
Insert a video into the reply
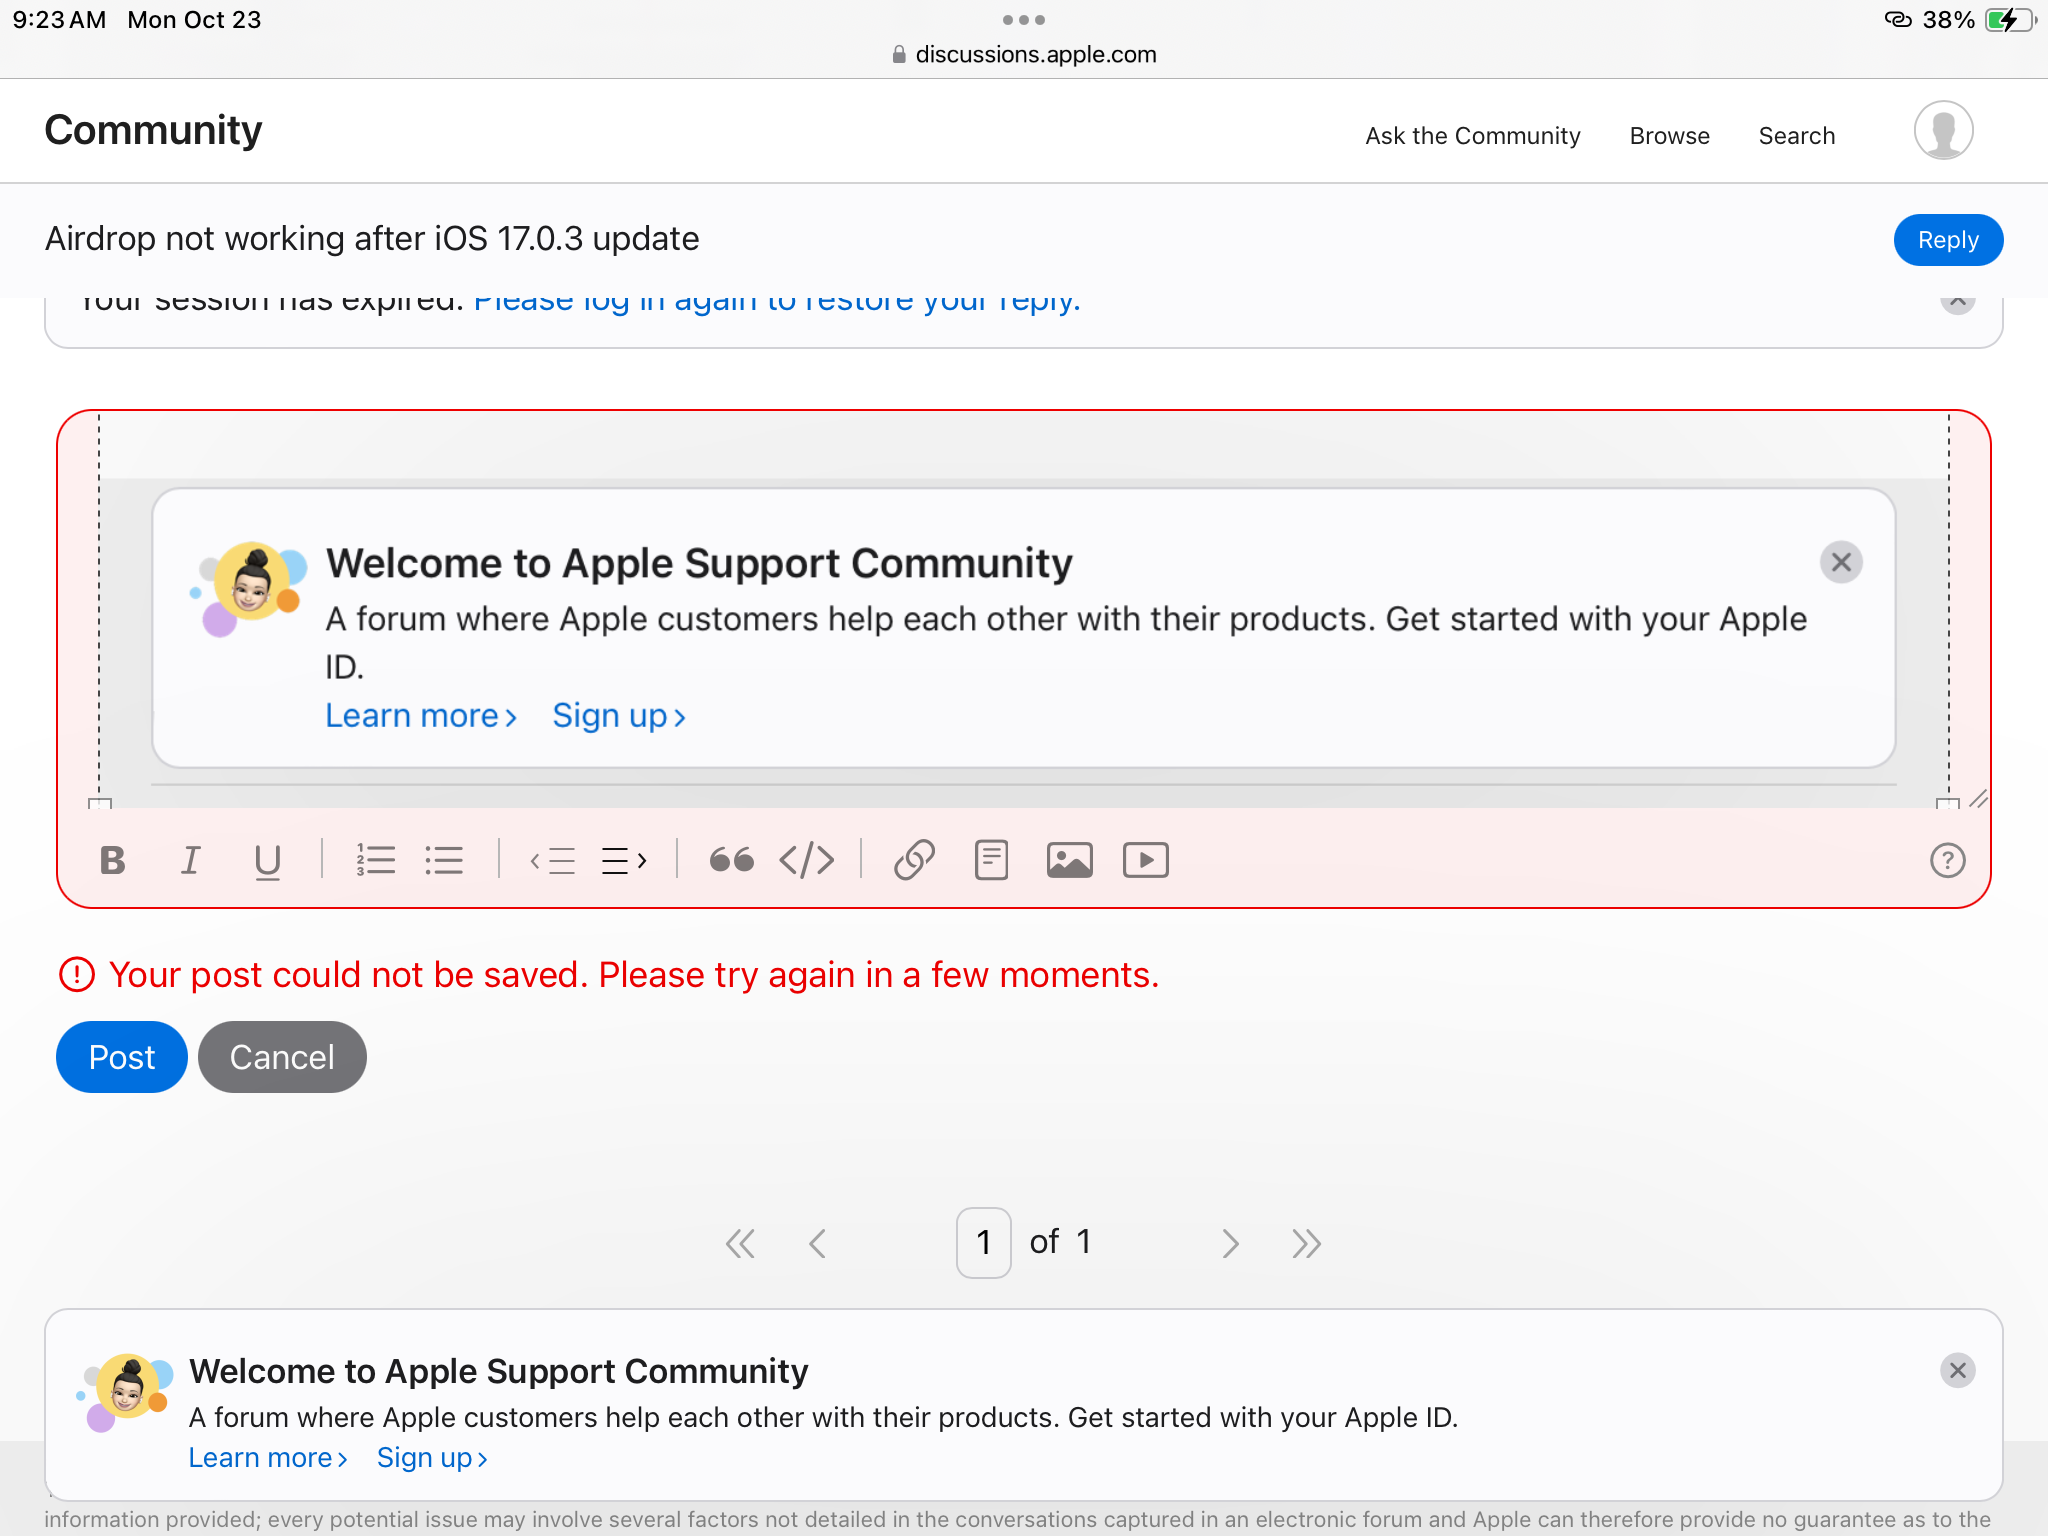tap(1146, 860)
